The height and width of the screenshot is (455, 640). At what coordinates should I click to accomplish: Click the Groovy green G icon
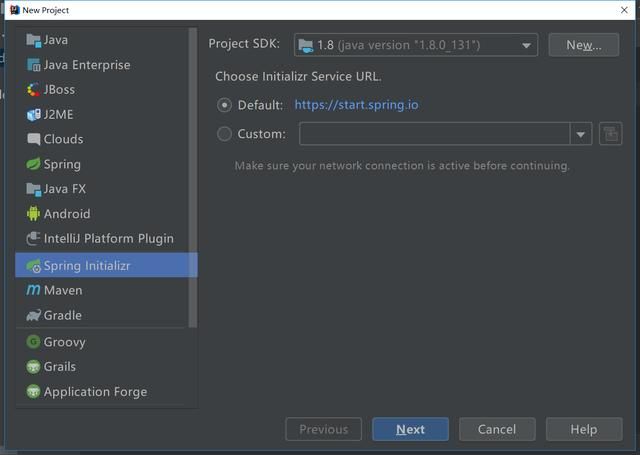pyautogui.click(x=33, y=342)
